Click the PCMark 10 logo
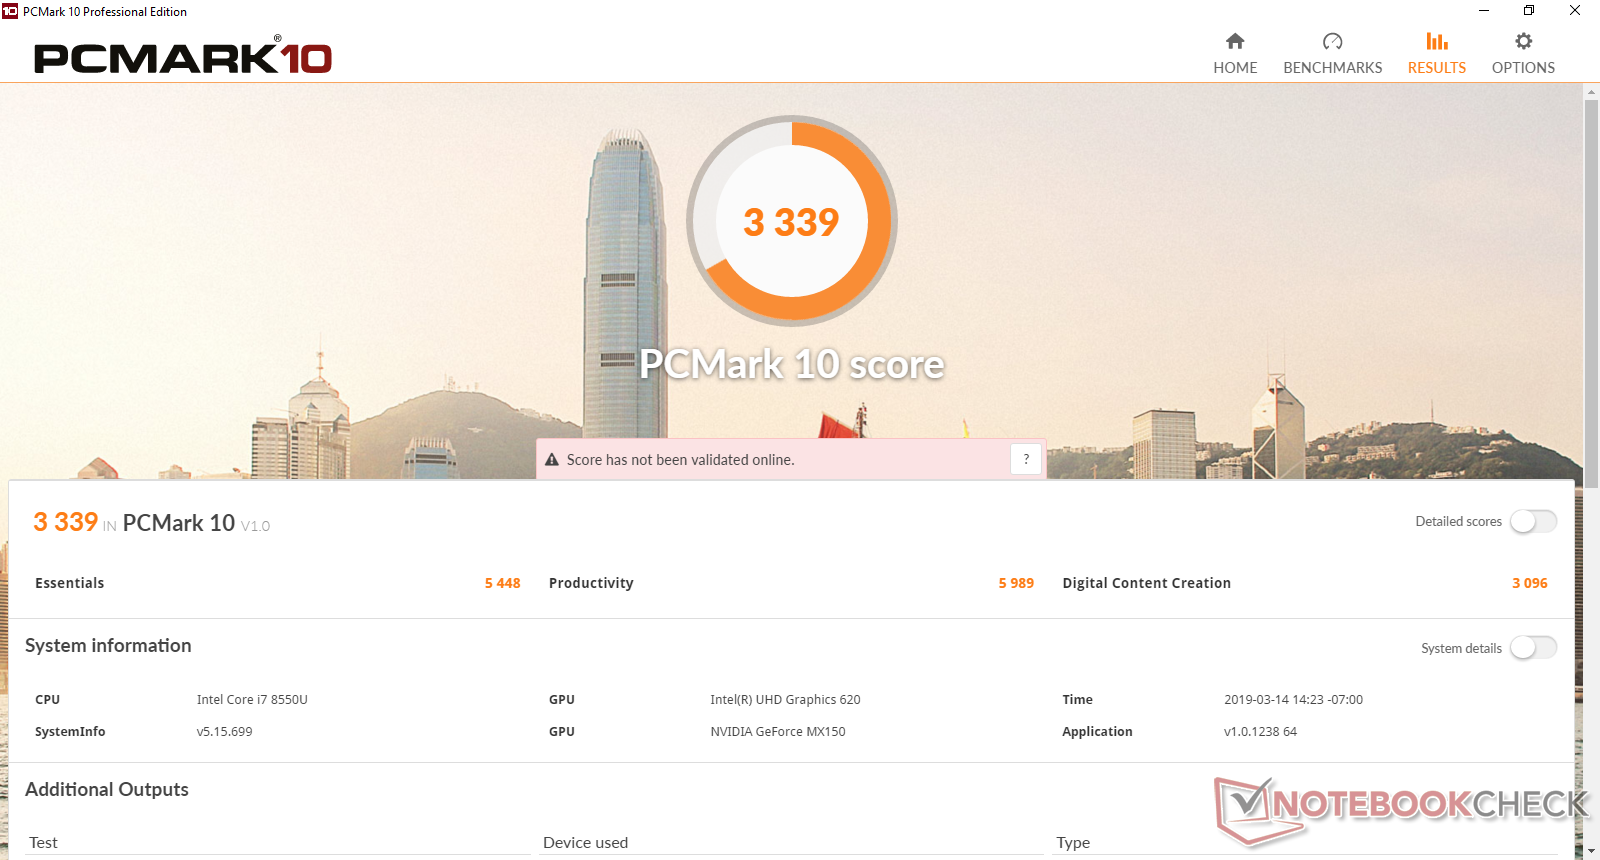 (x=183, y=56)
